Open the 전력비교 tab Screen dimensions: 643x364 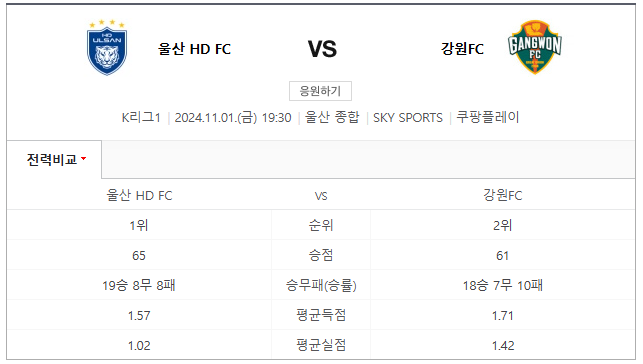point(54,159)
